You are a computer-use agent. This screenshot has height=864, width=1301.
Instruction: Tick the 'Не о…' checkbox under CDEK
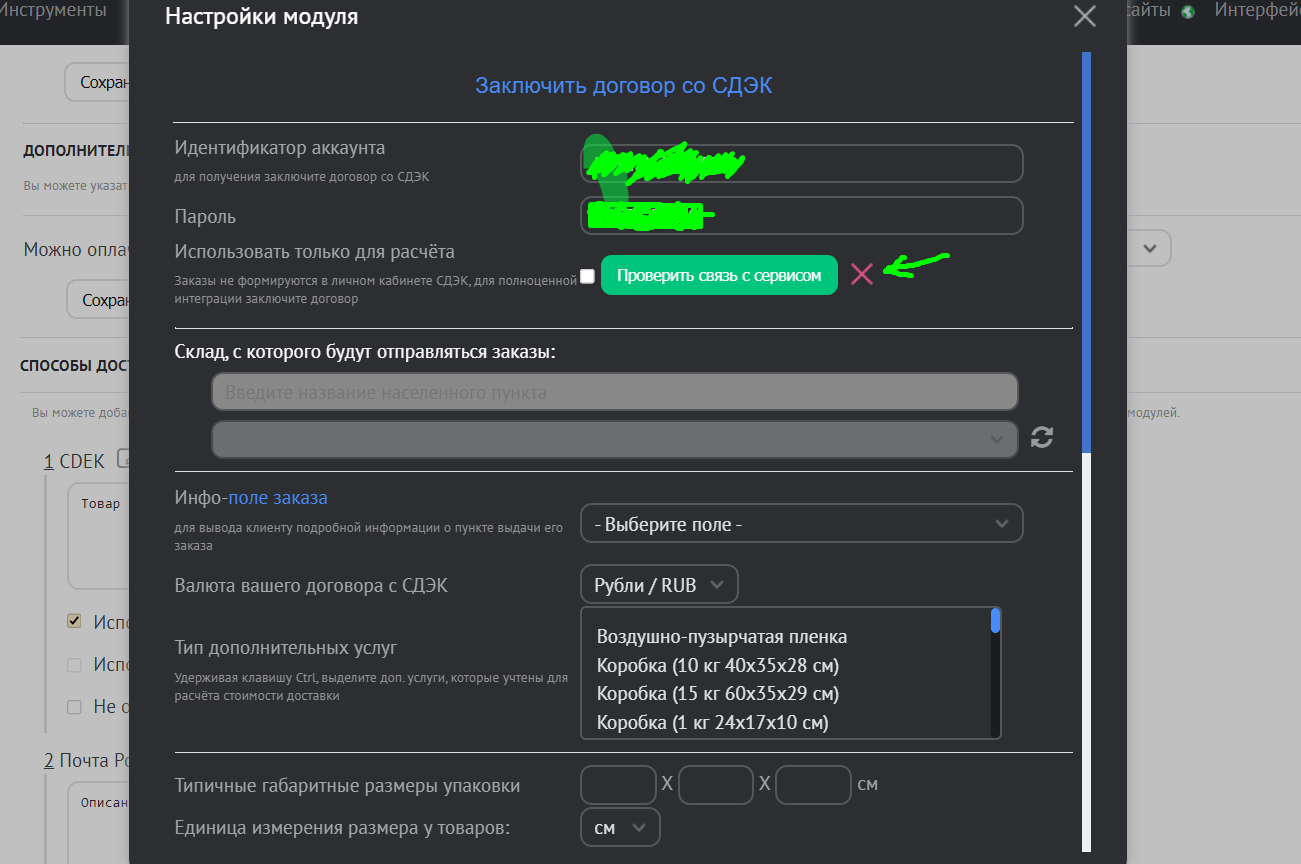click(x=74, y=707)
